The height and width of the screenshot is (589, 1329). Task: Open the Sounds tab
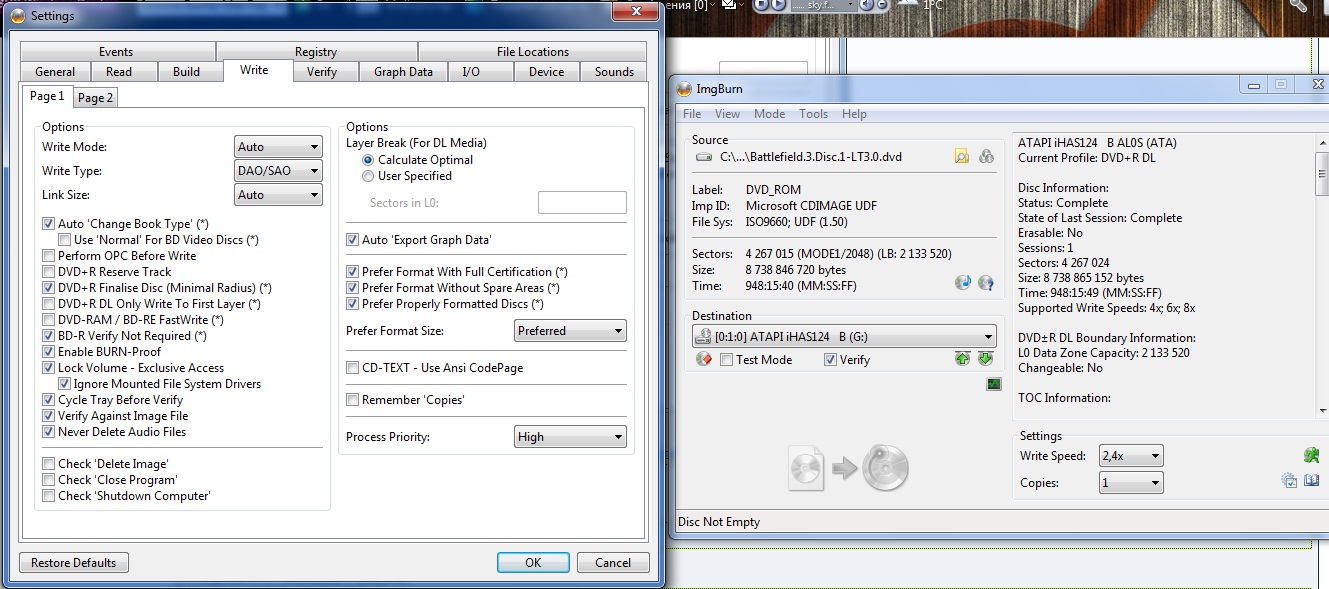coord(614,72)
